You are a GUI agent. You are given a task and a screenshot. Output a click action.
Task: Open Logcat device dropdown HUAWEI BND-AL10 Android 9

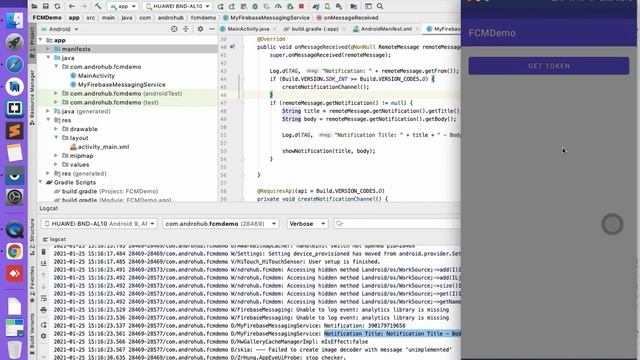pyautogui.click(x=99, y=224)
